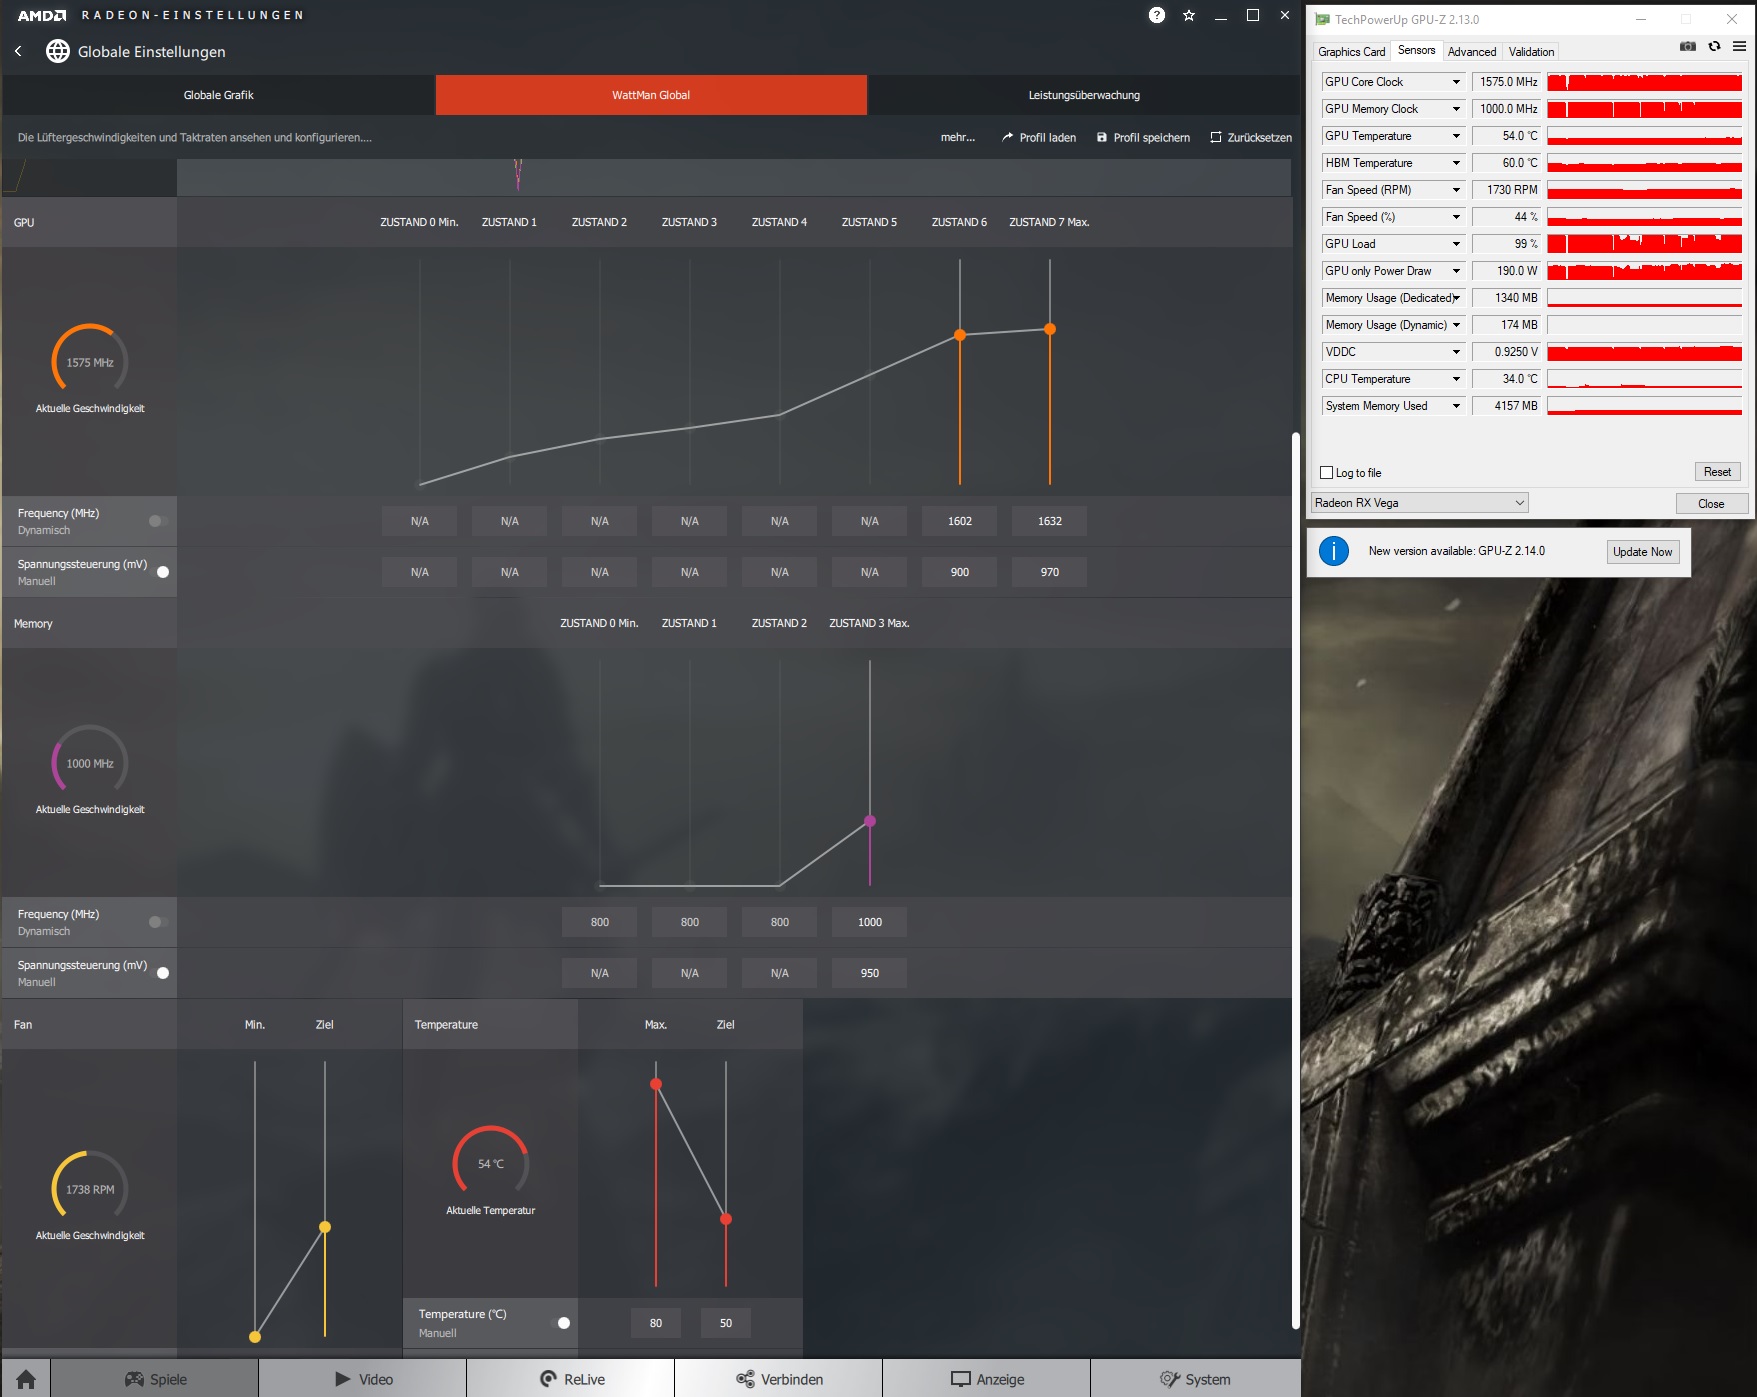The image size is (1757, 1397).
Task: Click the fan Min. yellow slider handle
Action: coord(255,1337)
